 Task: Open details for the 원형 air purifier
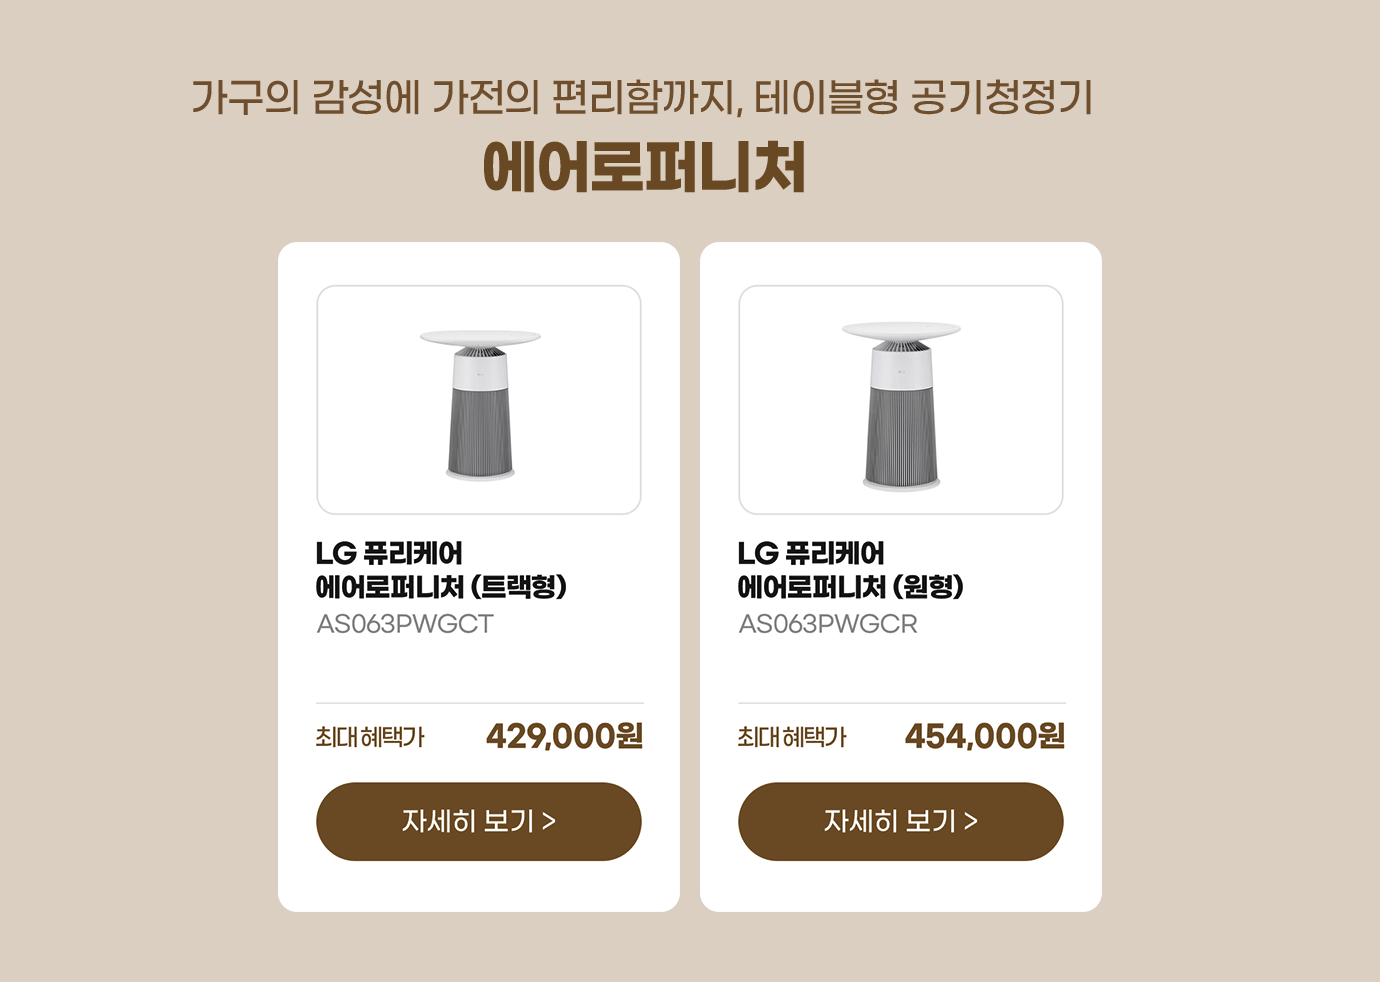tap(900, 821)
